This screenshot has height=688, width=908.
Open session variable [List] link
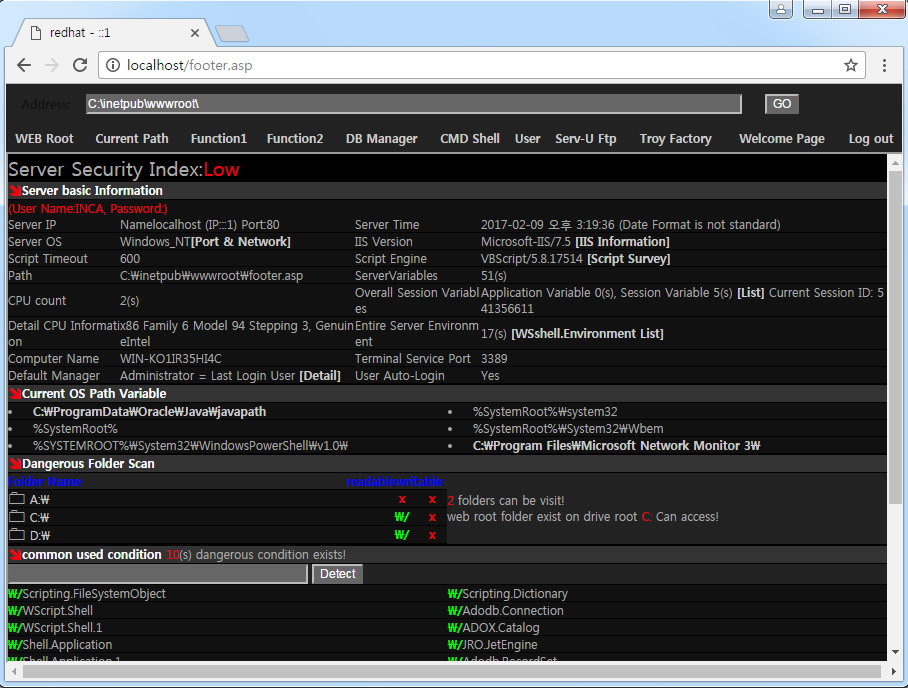(x=750, y=293)
